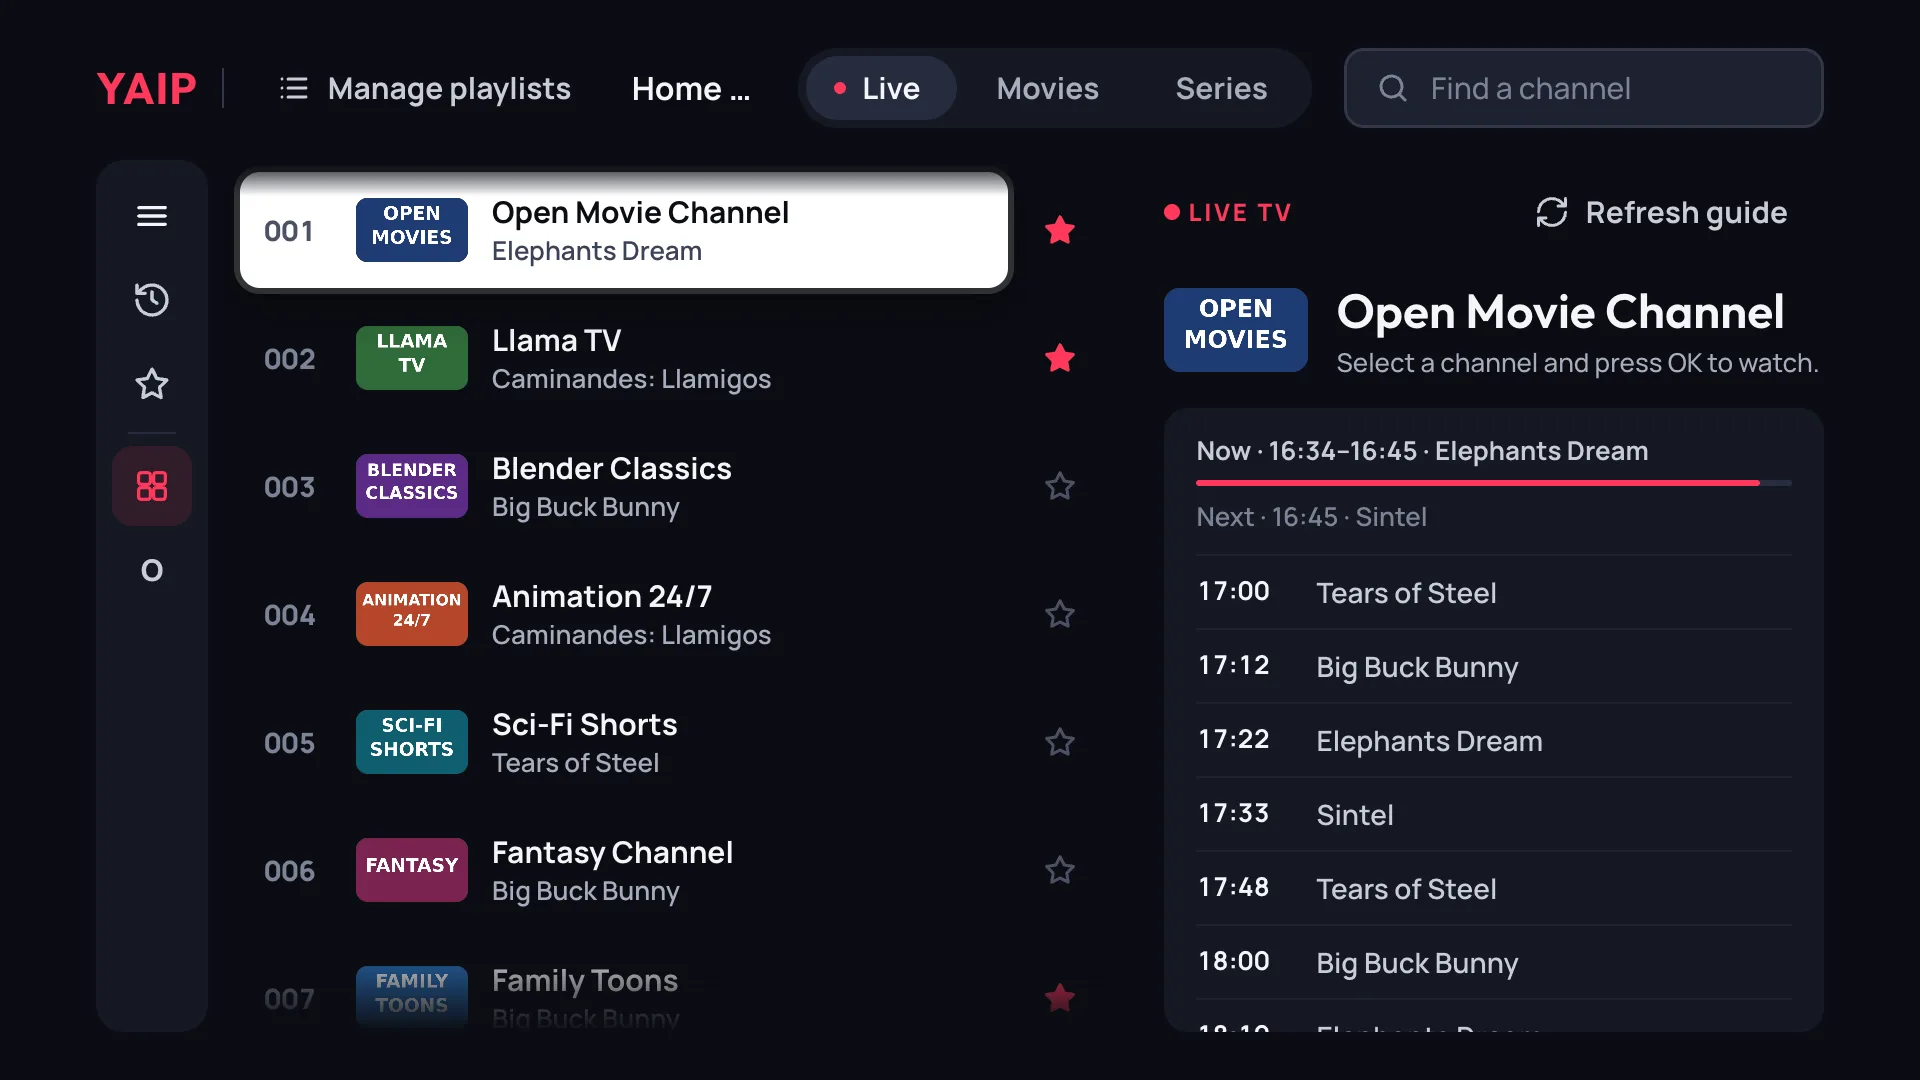Click the Next 16:45 Sintel entry
Image resolution: width=1920 pixels, height=1080 pixels.
pos(1311,517)
